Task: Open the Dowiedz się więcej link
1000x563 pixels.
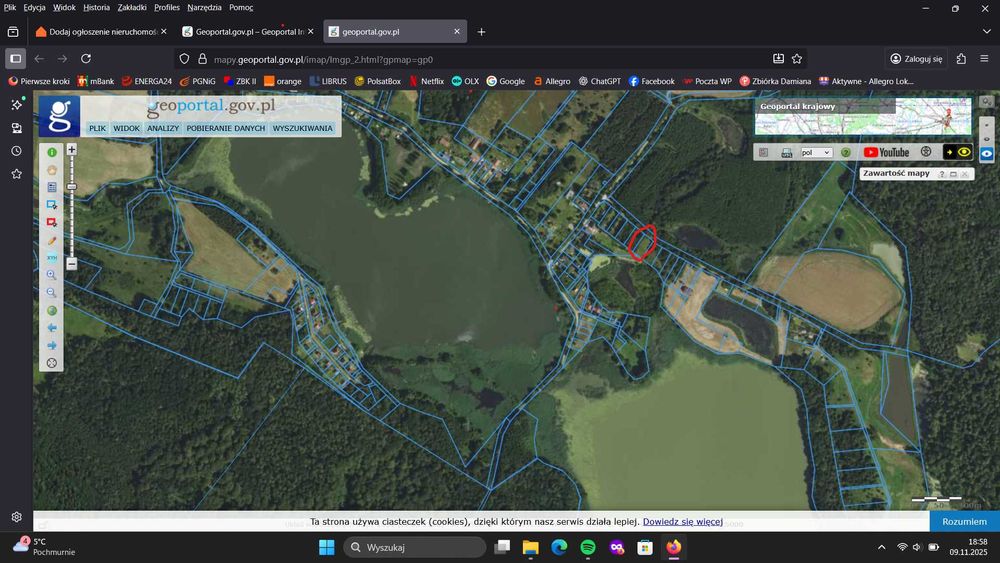Action: tap(682, 522)
